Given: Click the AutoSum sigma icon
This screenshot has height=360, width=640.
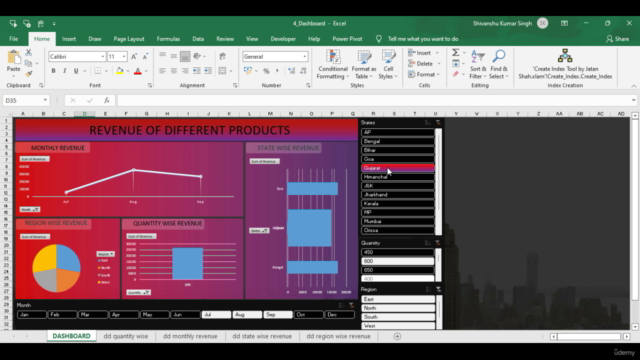Looking at the screenshot, I should (x=456, y=53).
